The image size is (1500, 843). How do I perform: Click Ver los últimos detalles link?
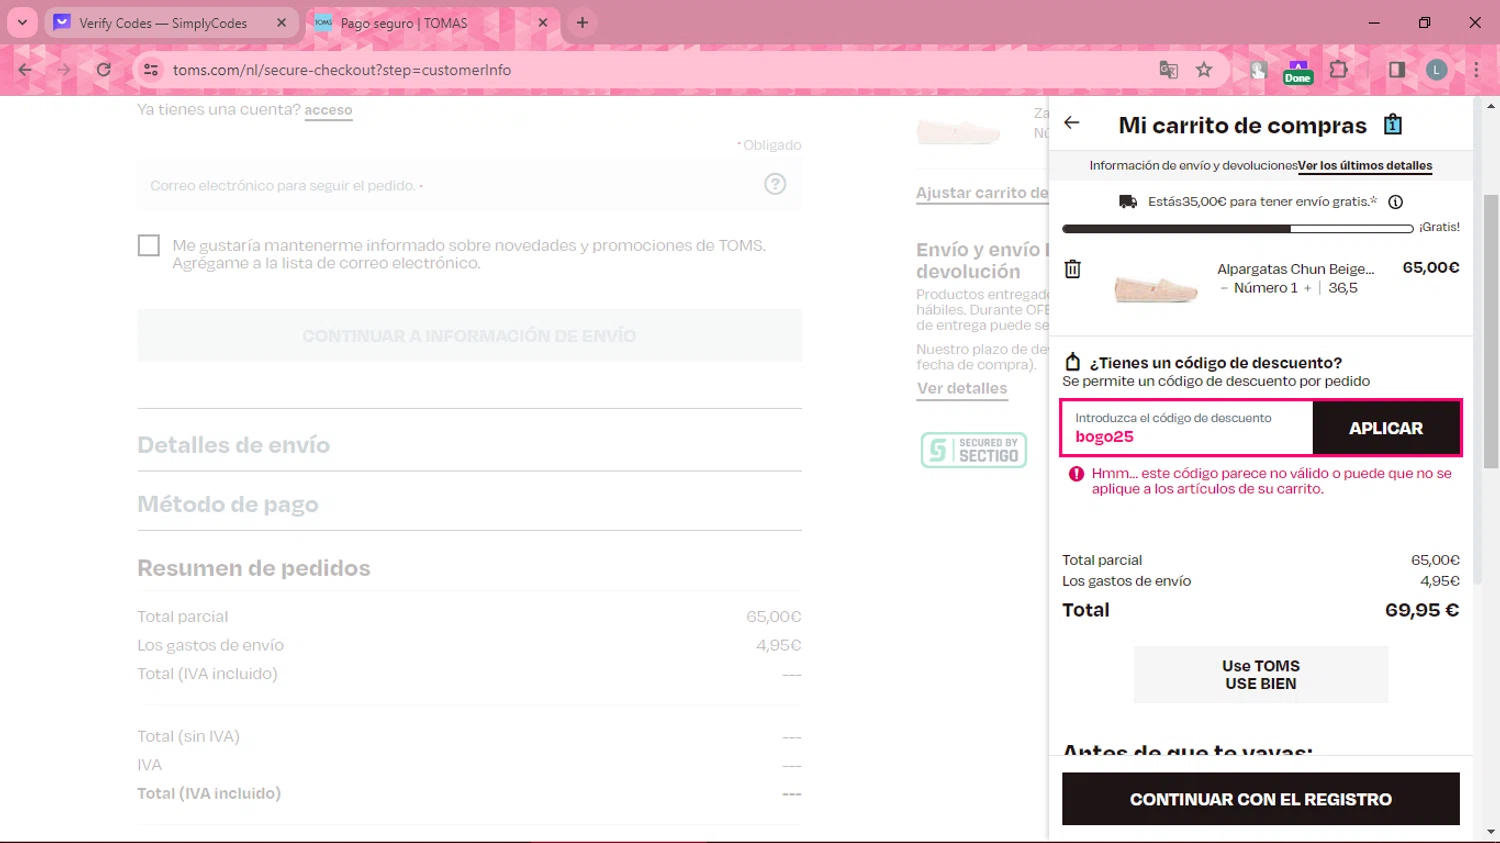1365,166
